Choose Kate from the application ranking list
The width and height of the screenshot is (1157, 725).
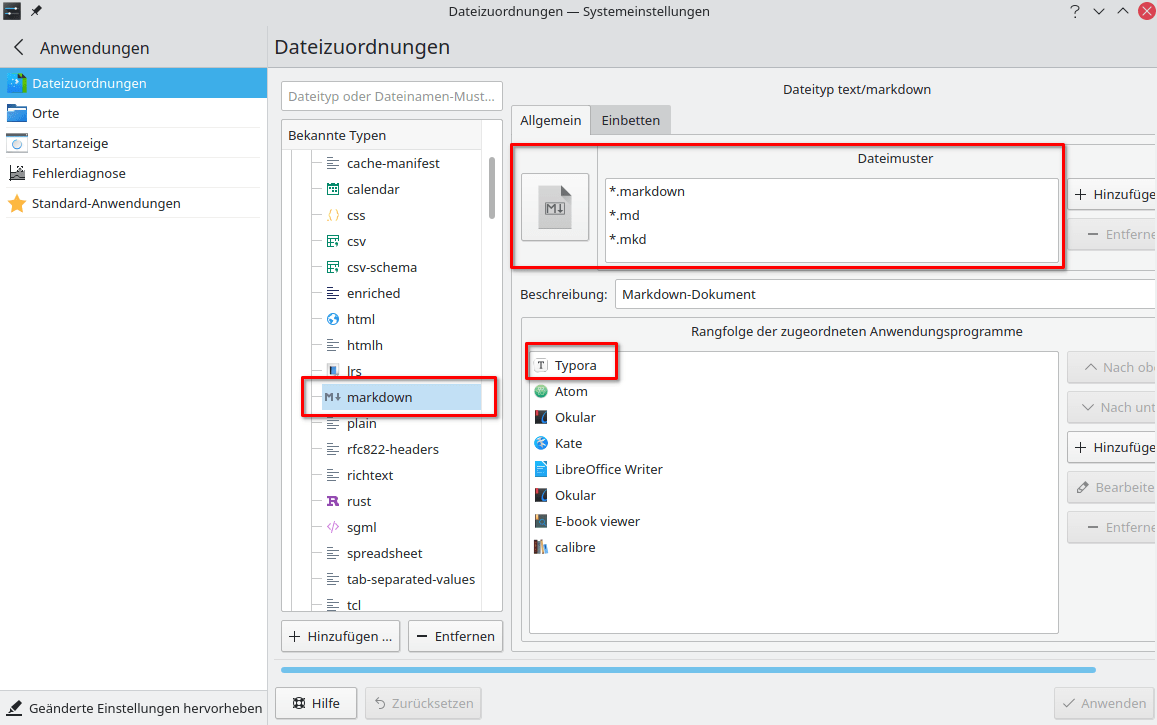coord(568,443)
